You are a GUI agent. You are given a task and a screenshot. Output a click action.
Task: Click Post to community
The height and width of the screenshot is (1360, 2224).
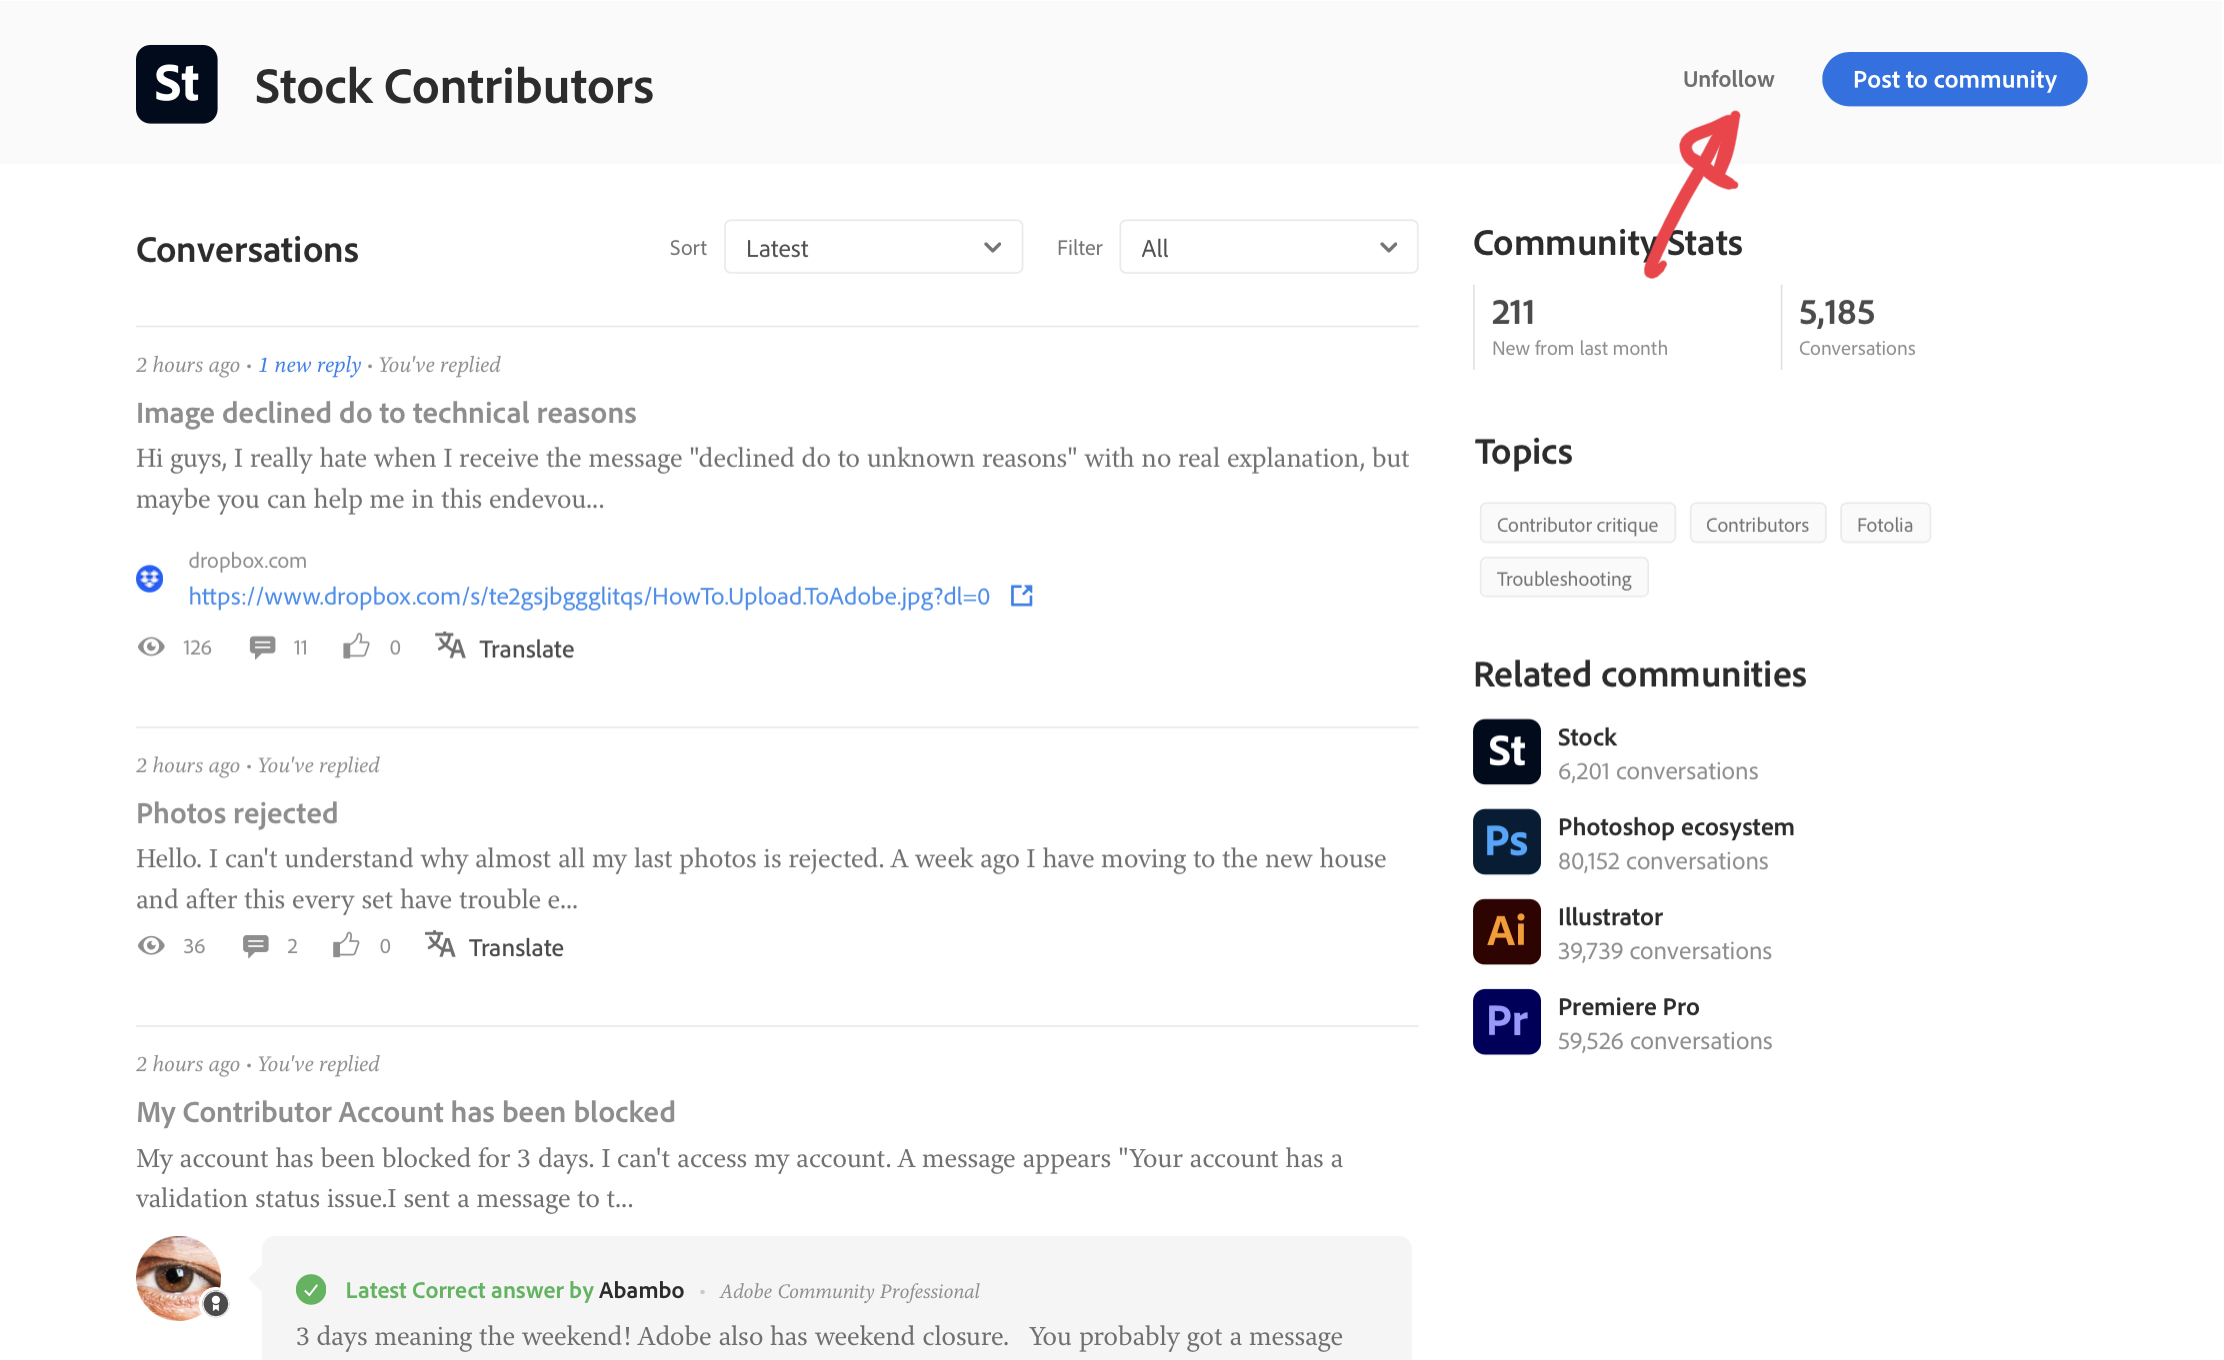pyautogui.click(x=1953, y=79)
